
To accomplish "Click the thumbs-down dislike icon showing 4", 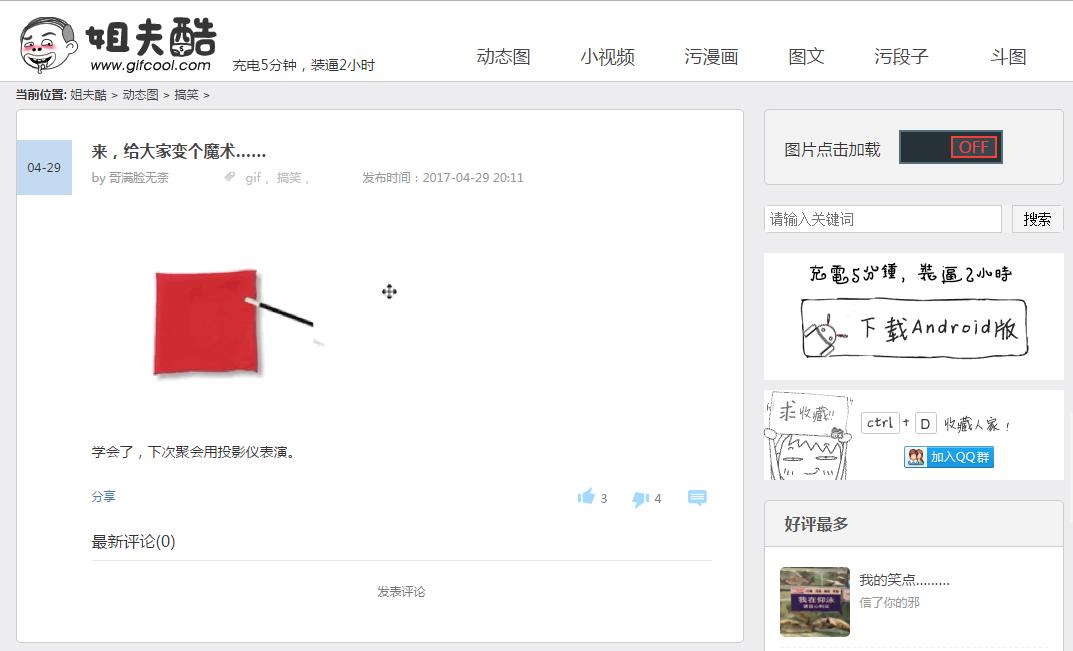I will (x=640, y=498).
